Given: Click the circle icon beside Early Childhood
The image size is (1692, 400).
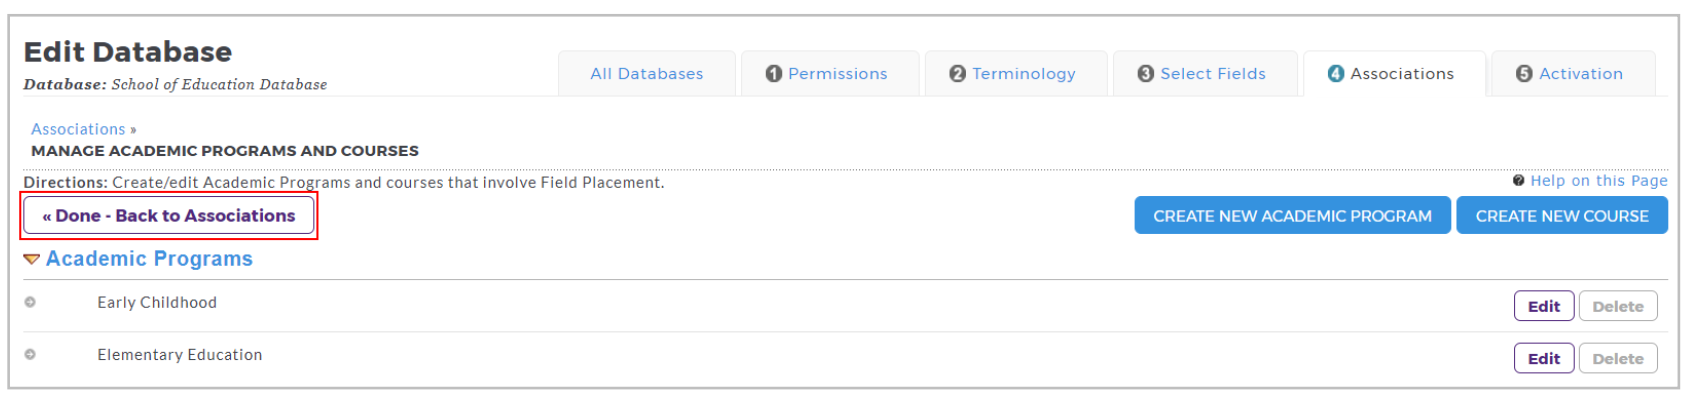Looking at the screenshot, I should coord(30,302).
